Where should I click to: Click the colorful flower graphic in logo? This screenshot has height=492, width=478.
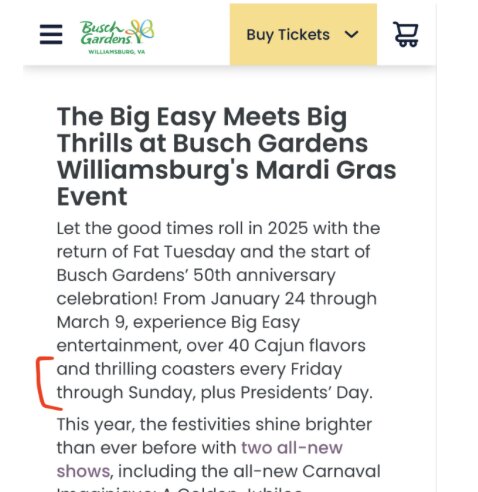coord(142,31)
